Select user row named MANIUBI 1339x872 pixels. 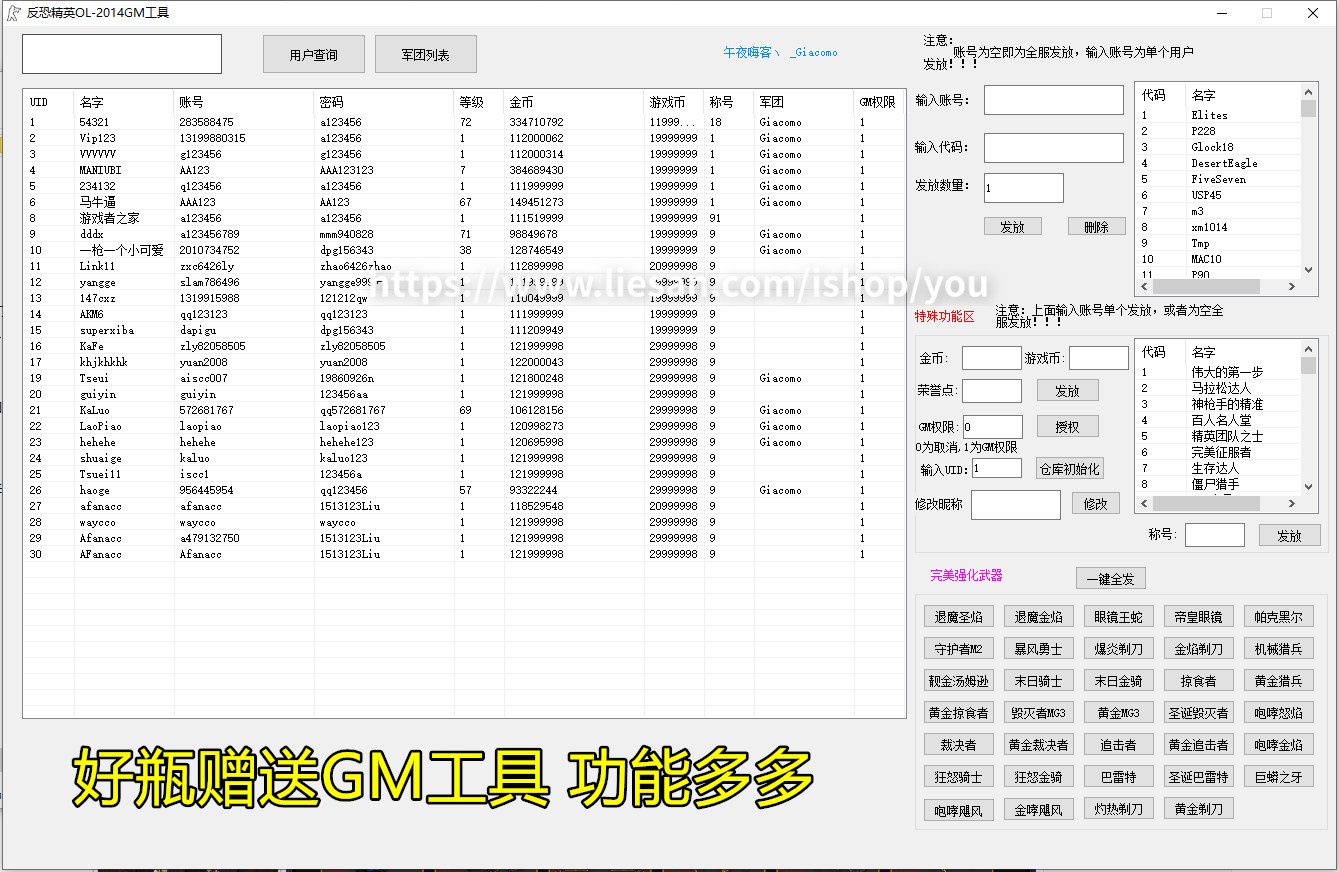coord(464,170)
